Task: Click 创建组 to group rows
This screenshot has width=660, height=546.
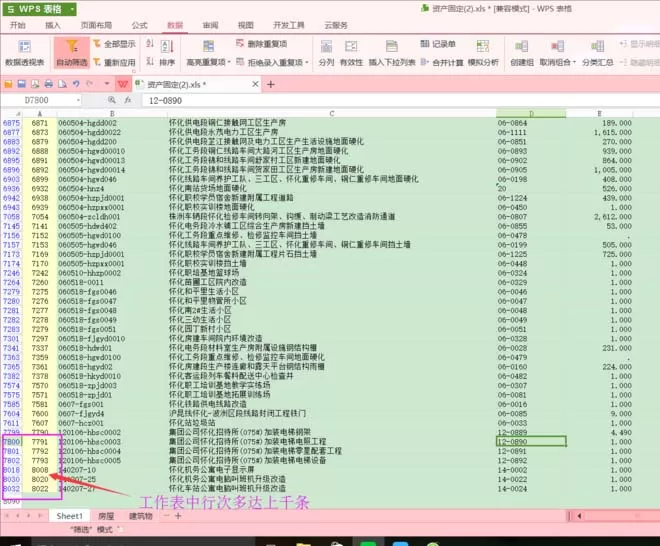Action: pyautogui.click(x=522, y=53)
